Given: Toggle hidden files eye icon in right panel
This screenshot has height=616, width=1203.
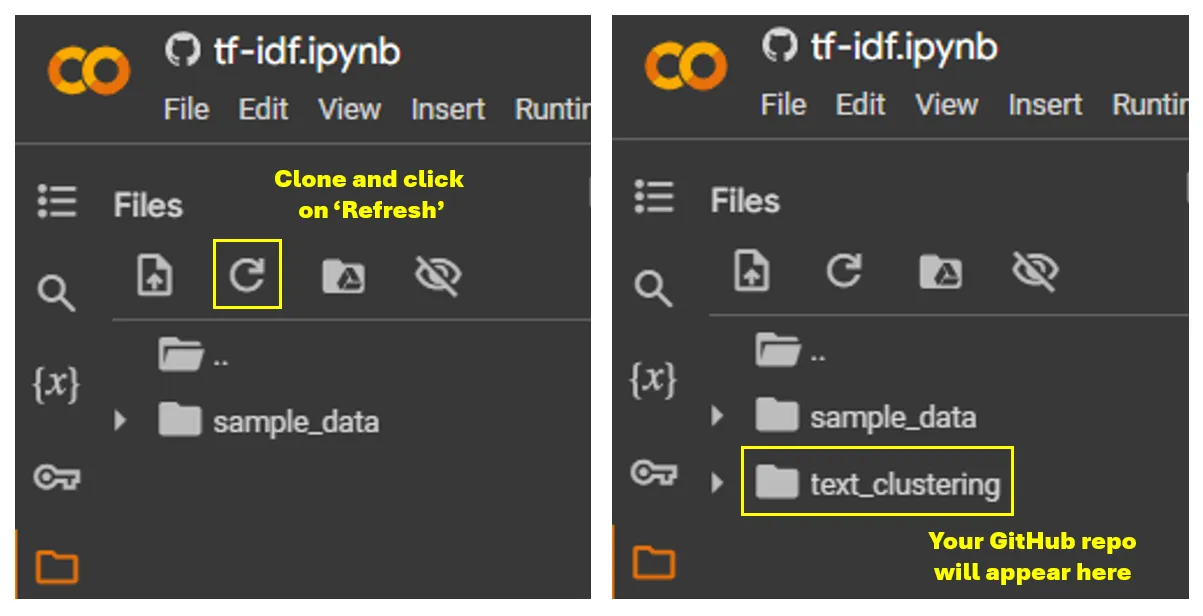Looking at the screenshot, I should (x=1035, y=270).
